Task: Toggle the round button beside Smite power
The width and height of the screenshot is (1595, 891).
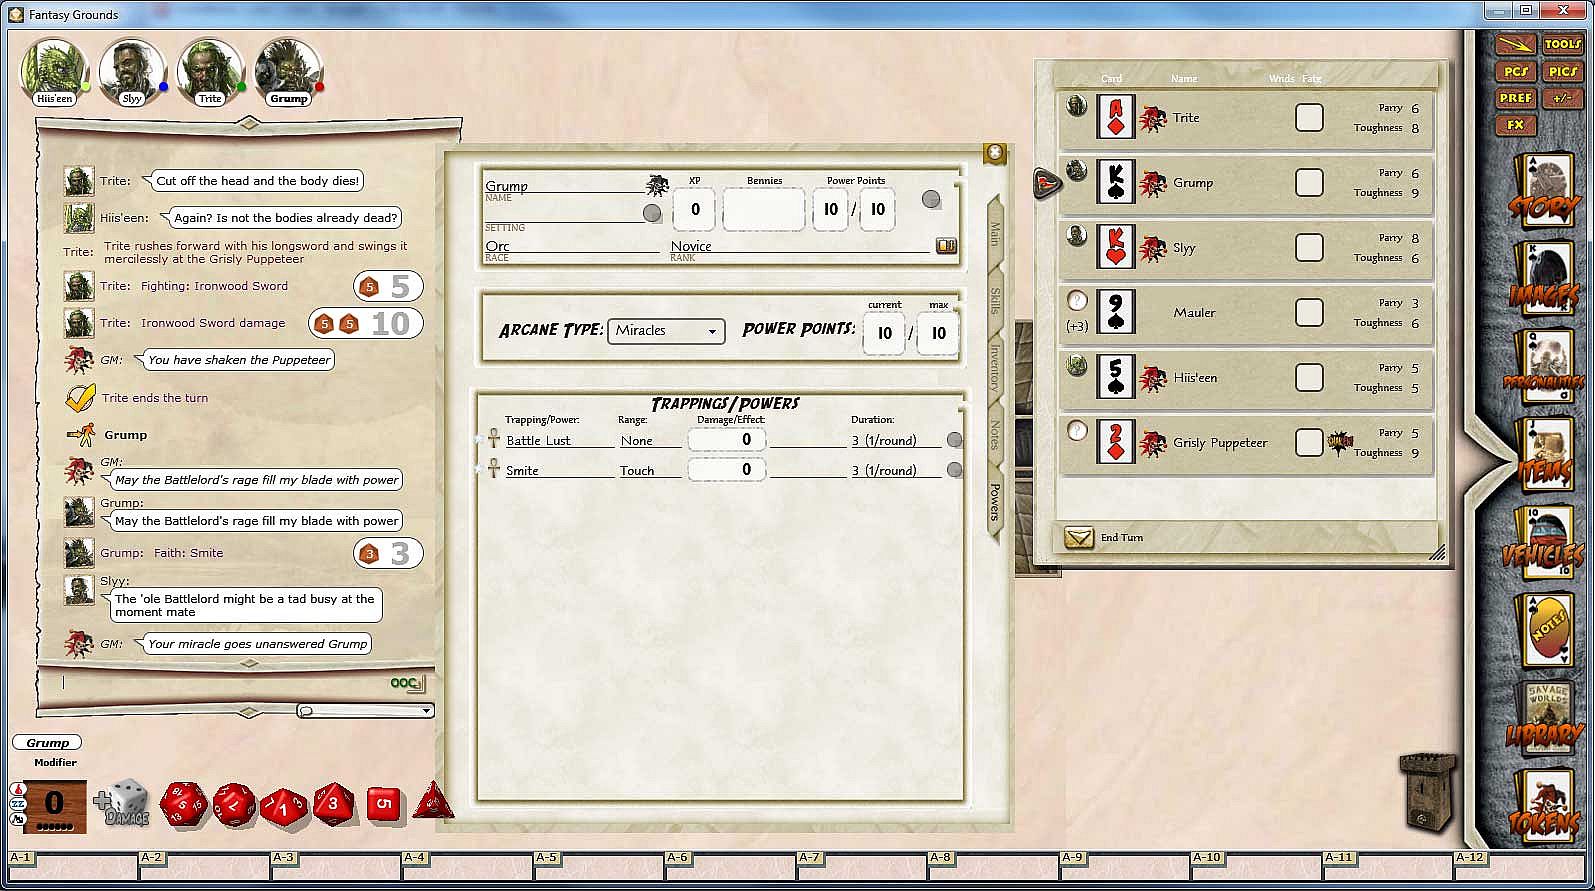Action: [x=954, y=470]
